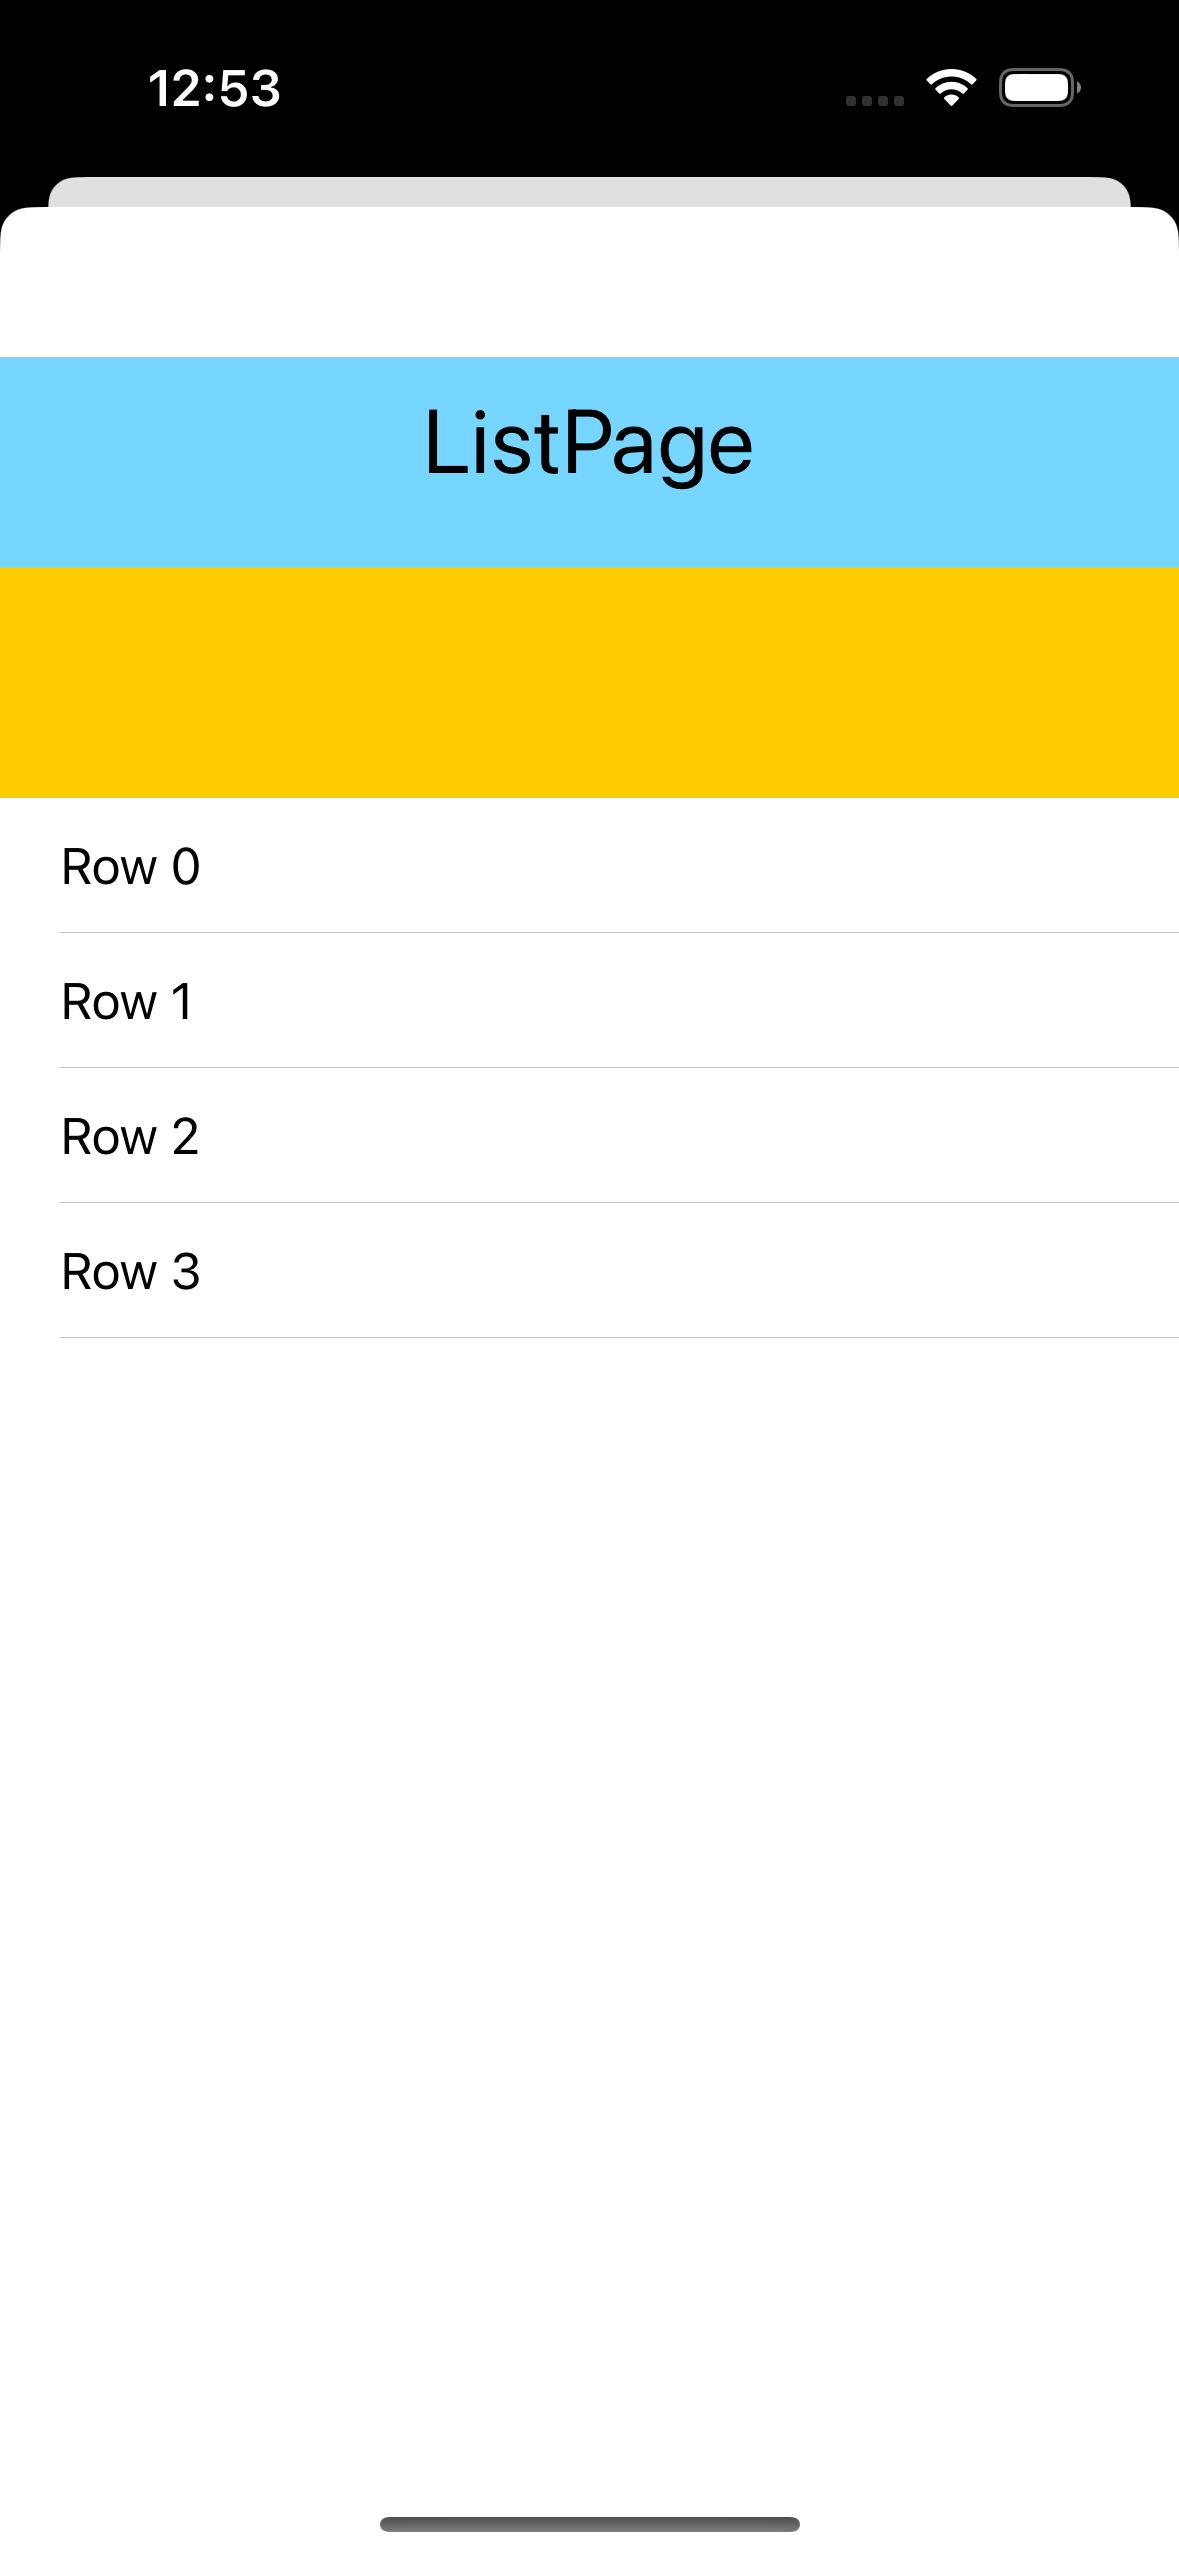
Task: Tap the gray sheet edge at the top
Action: pyautogui.click(x=589, y=190)
